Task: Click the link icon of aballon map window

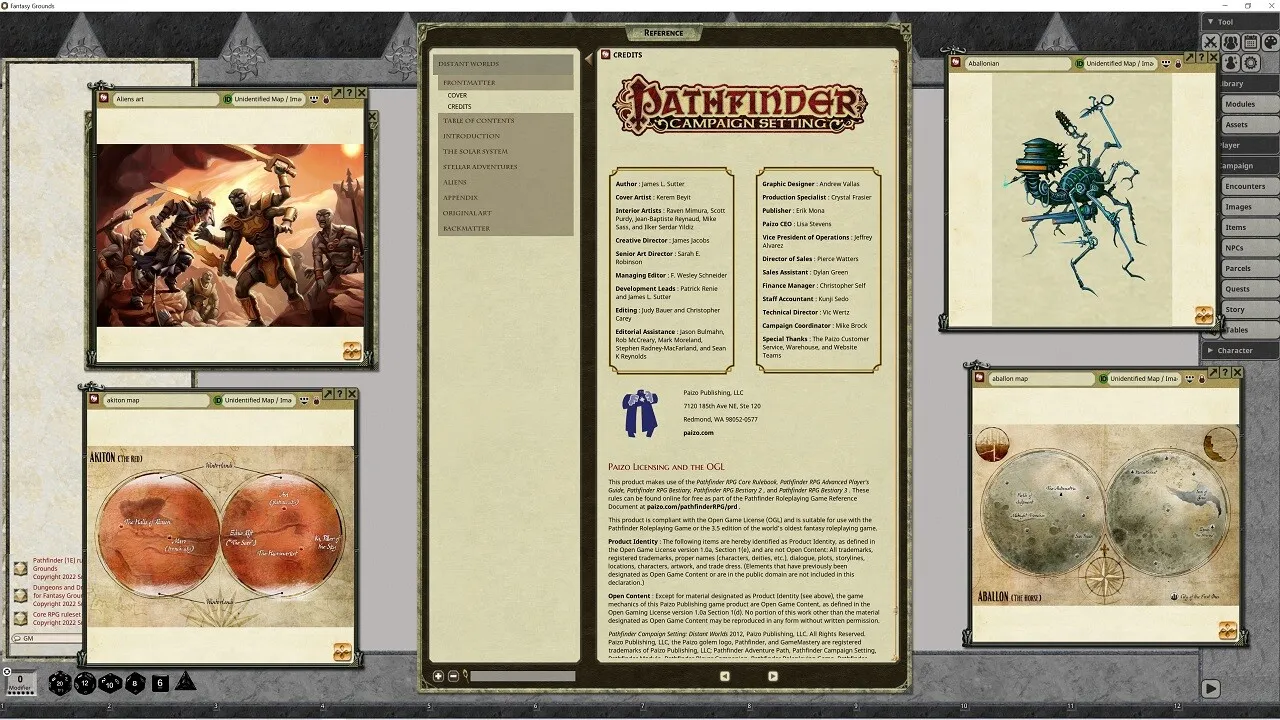Action: point(981,379)
